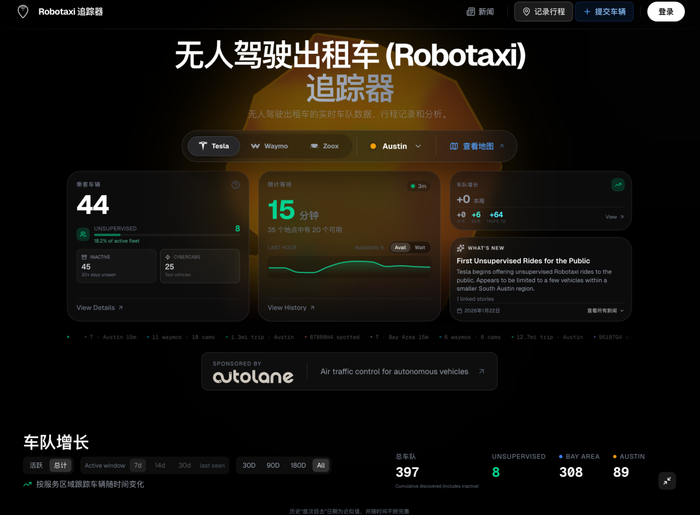
Task: Click the Austin 89 stat
Action: pos(629,466)
